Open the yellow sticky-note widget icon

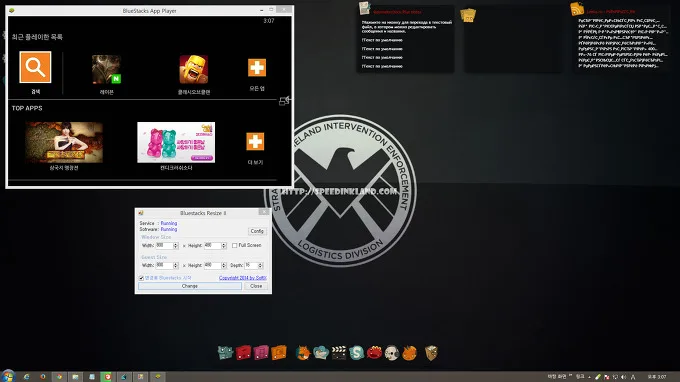click(468, 15)
